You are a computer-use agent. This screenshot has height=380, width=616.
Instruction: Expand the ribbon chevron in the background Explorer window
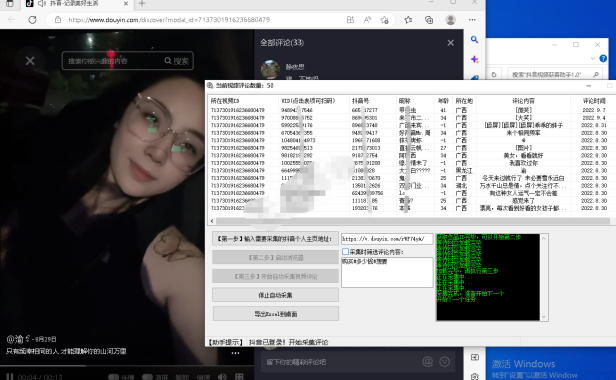tap(593, 59)
